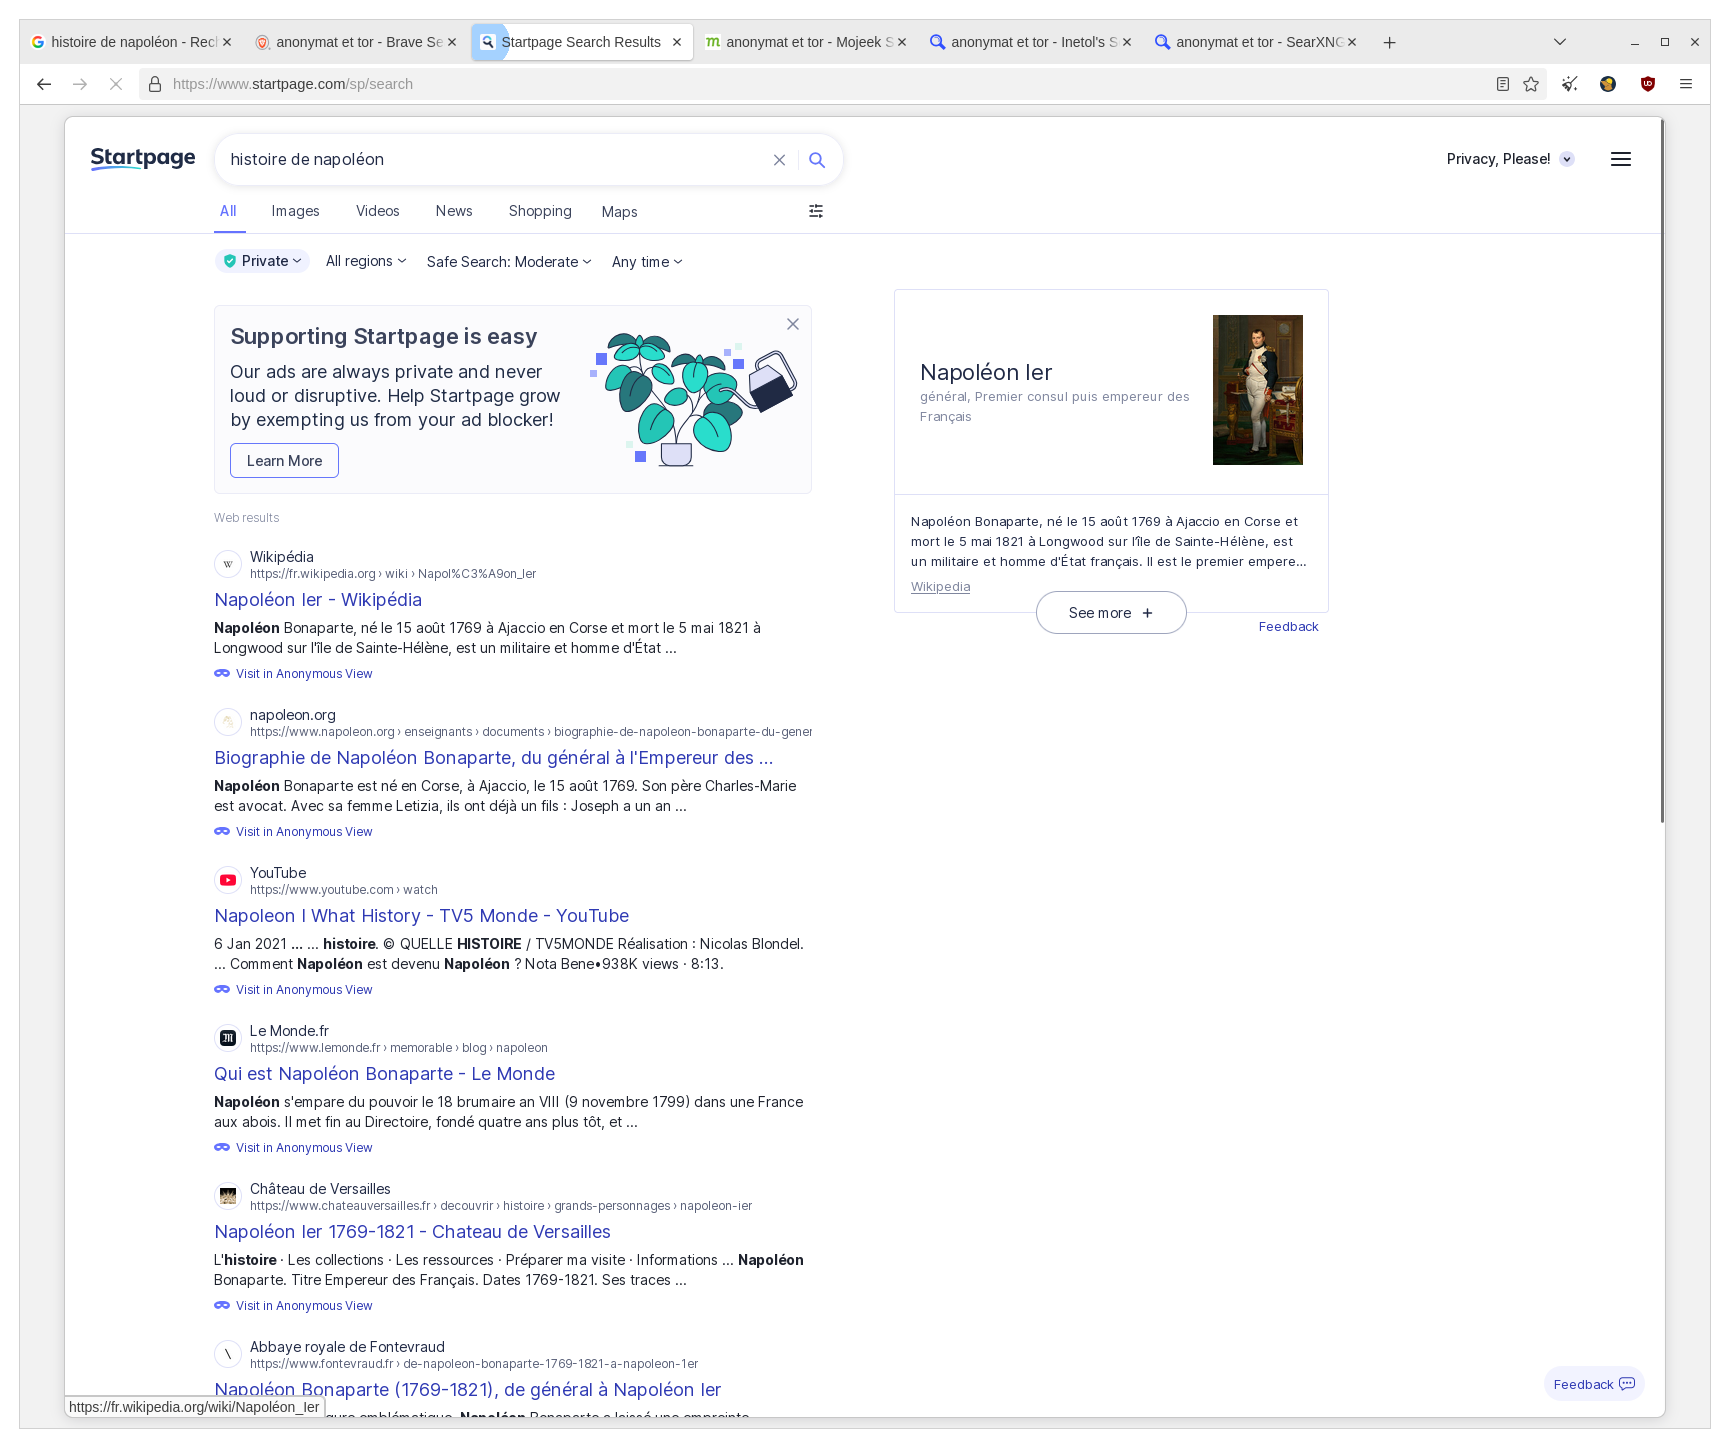
Task: Dismiss the Supporting Startpage banner
Action: click(x=792, y=324)
